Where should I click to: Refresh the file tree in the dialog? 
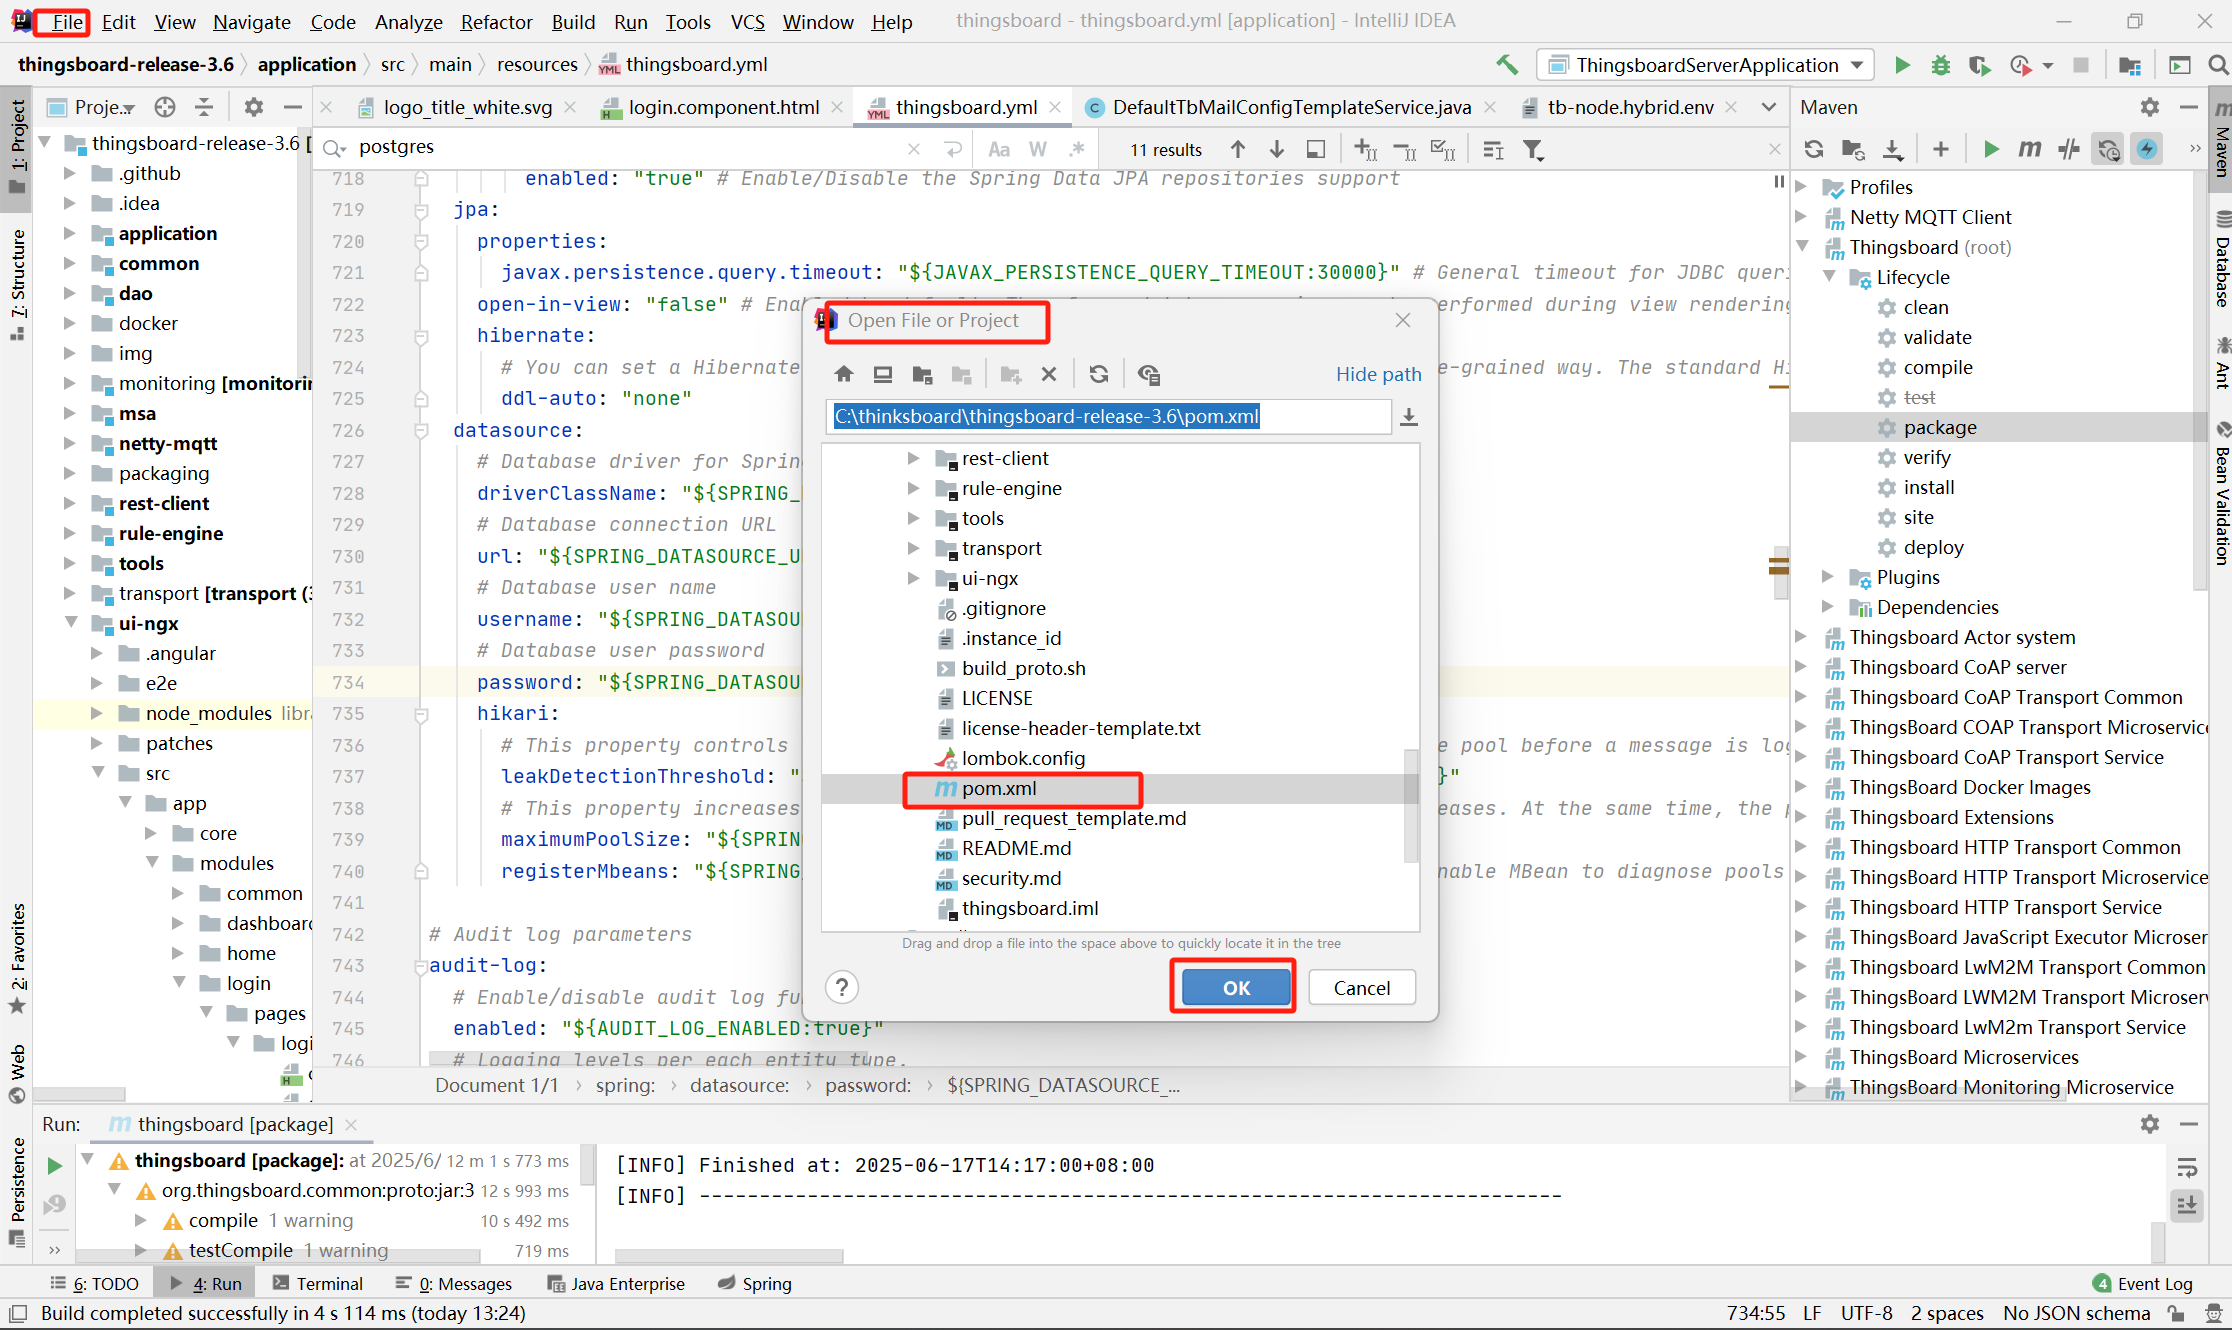[x=1099, y=374]
